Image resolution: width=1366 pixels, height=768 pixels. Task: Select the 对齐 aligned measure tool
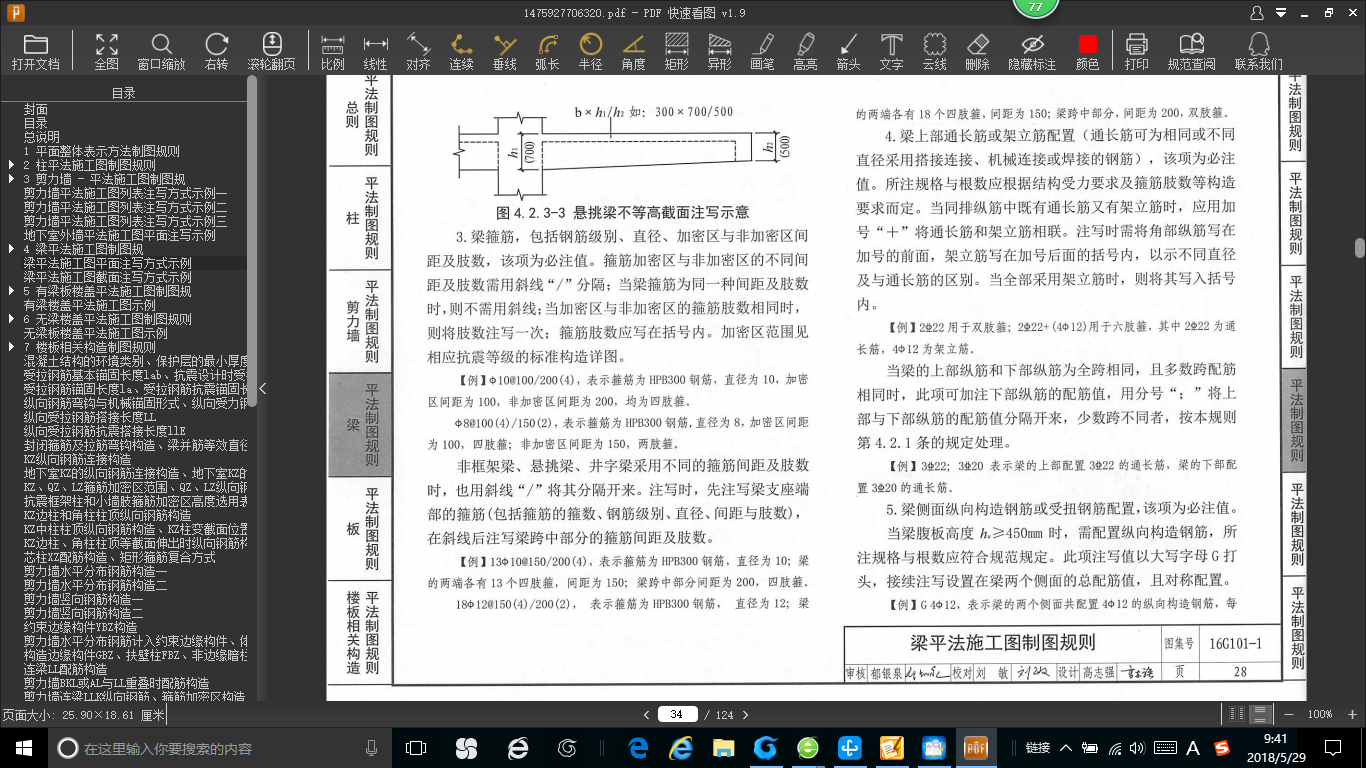click(x=418, y=51)
